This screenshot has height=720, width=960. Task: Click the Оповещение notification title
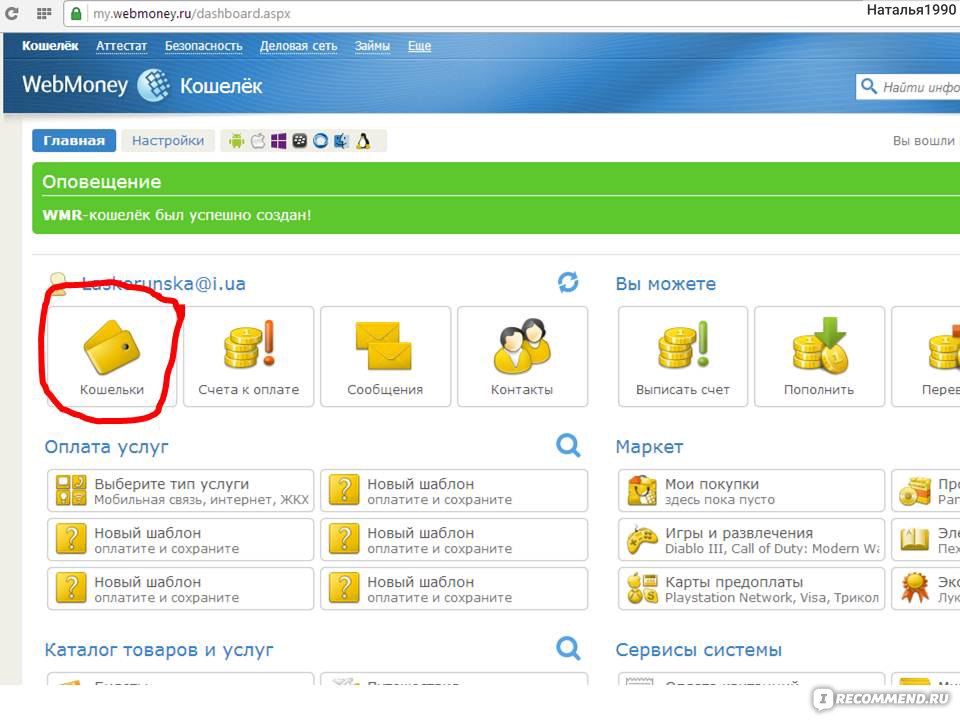pos(102,182)
